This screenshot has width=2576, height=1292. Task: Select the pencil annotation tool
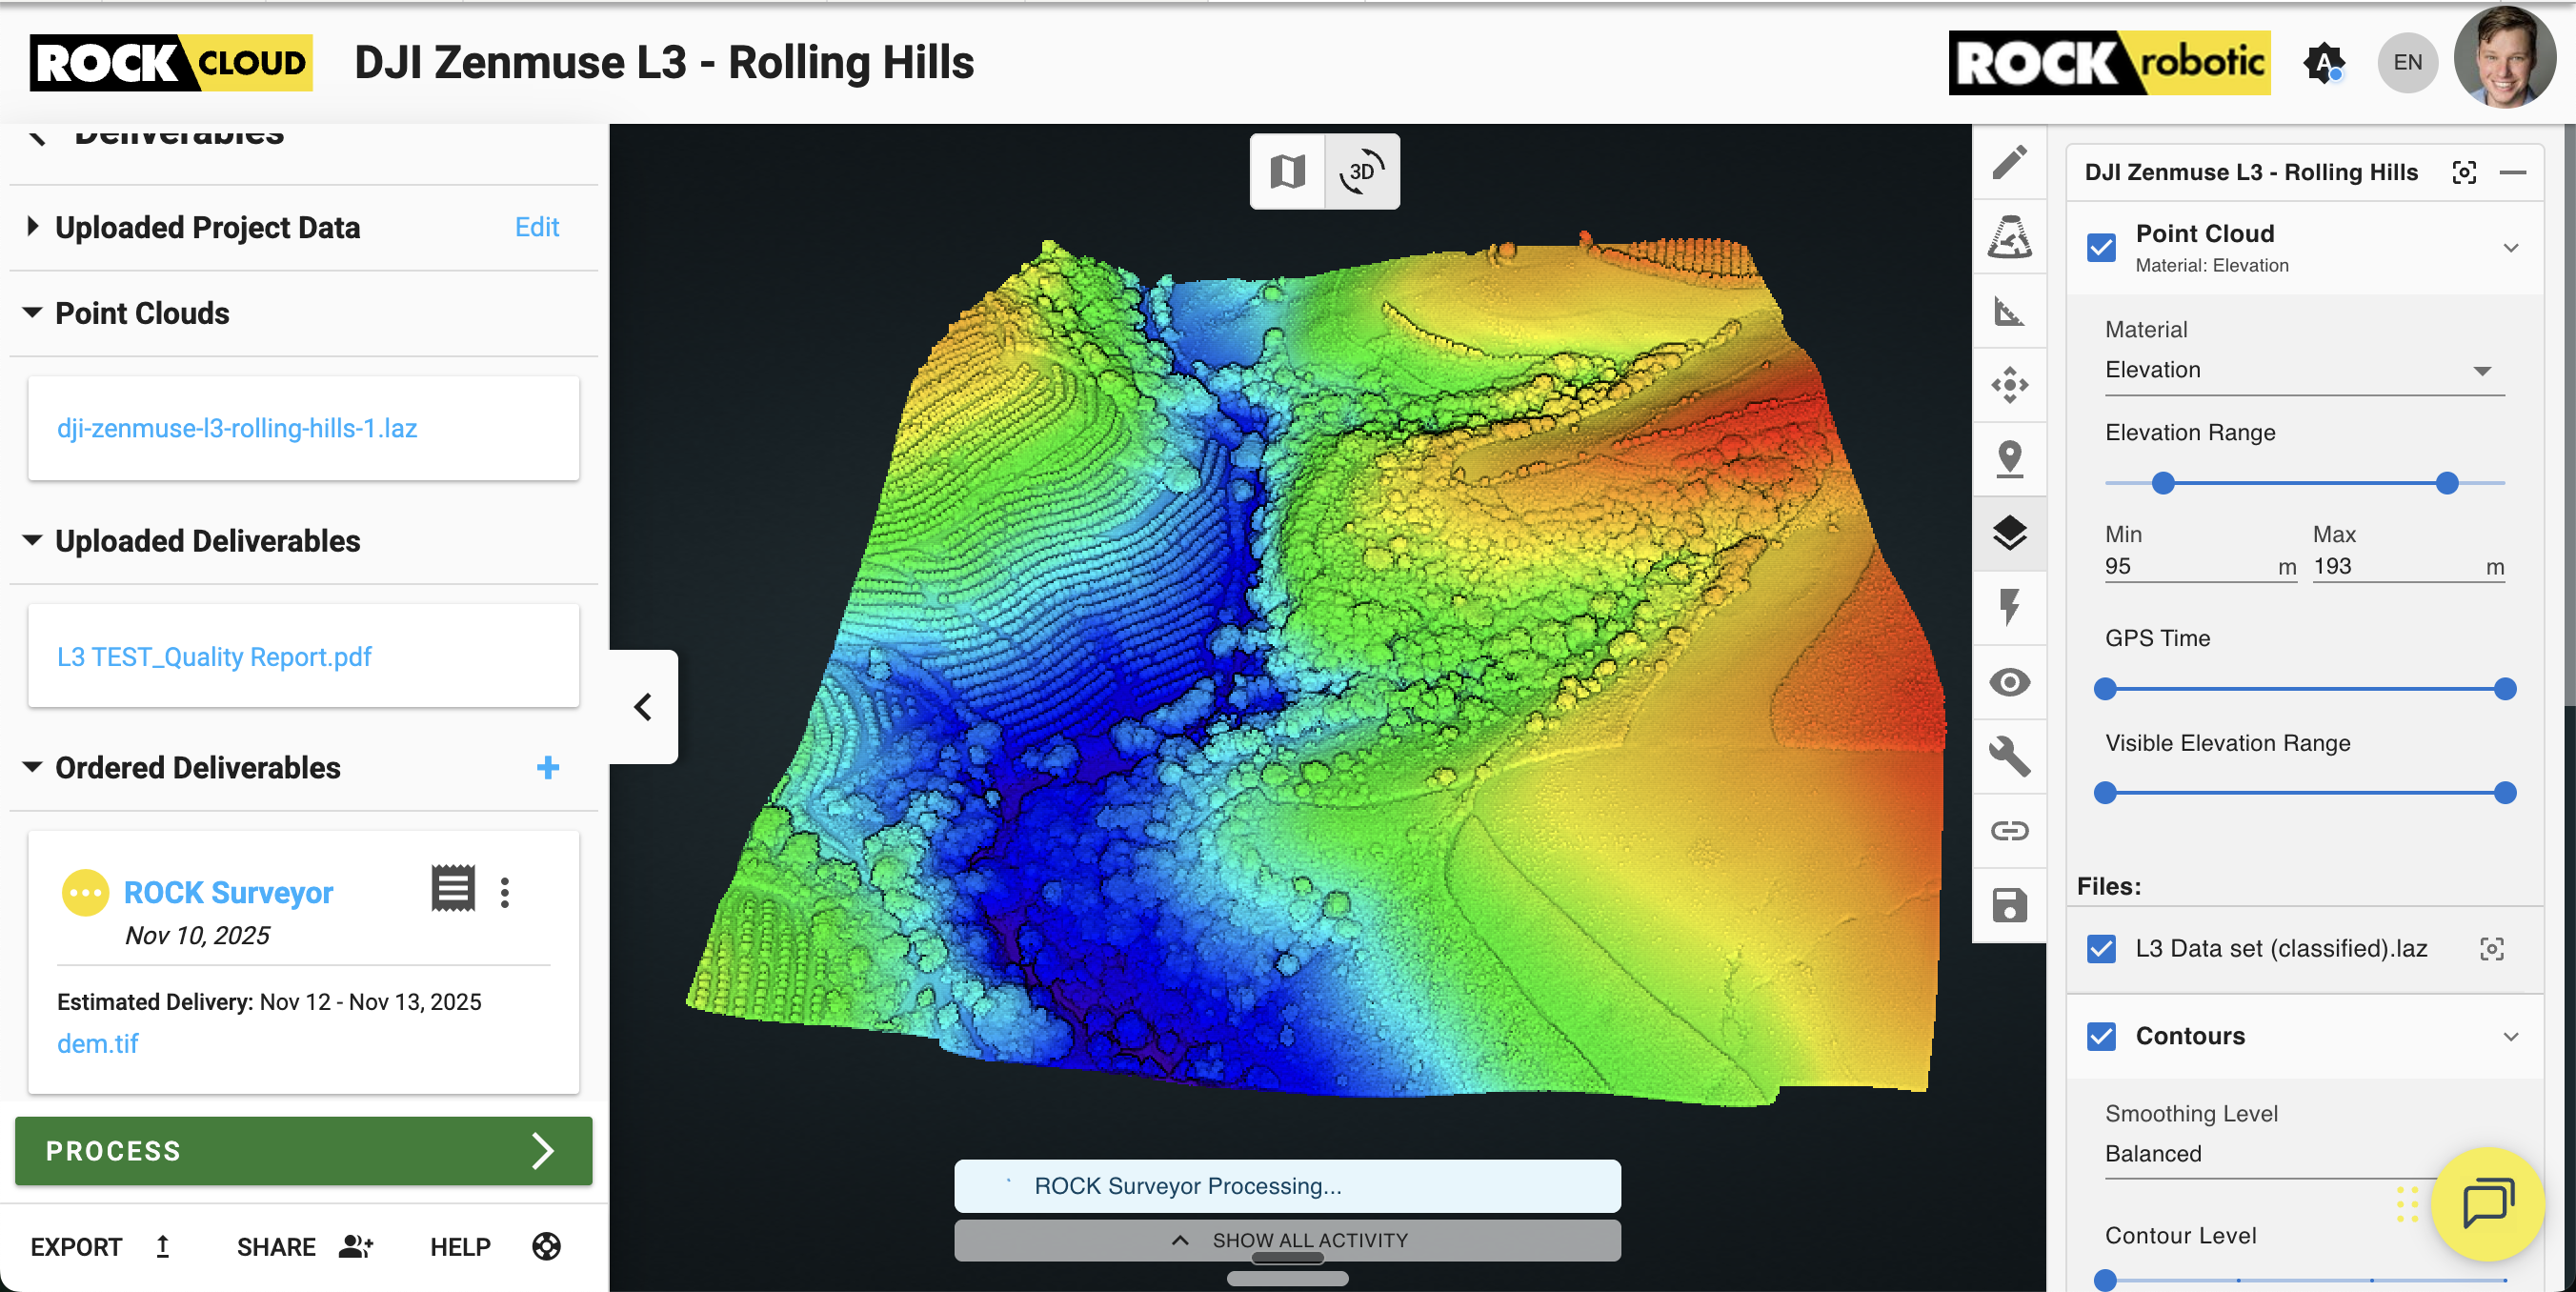[x=2008, y=163]
